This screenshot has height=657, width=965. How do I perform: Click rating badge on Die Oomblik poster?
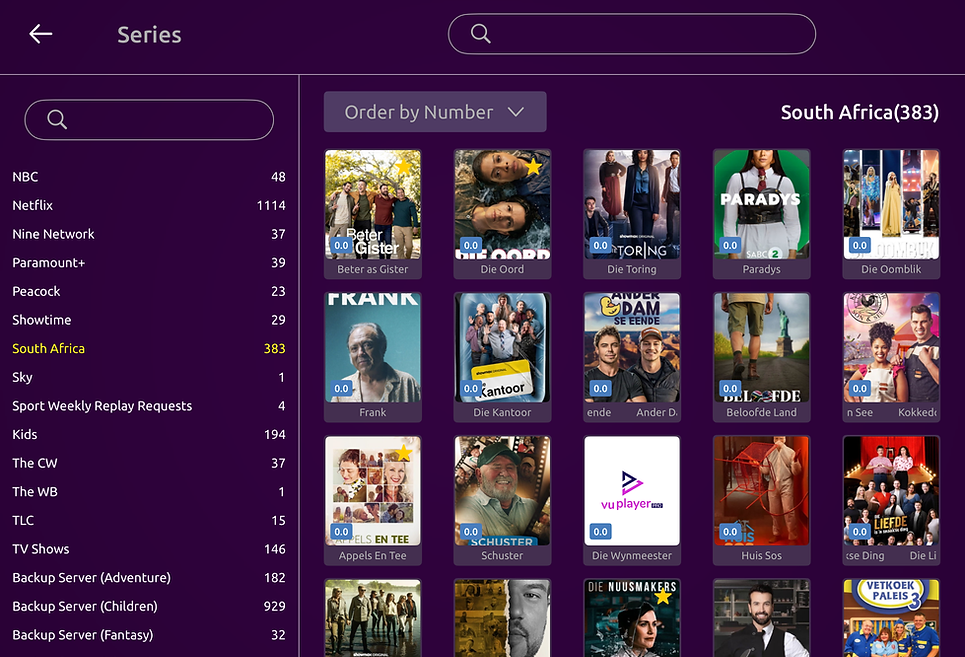pos(860,245)
